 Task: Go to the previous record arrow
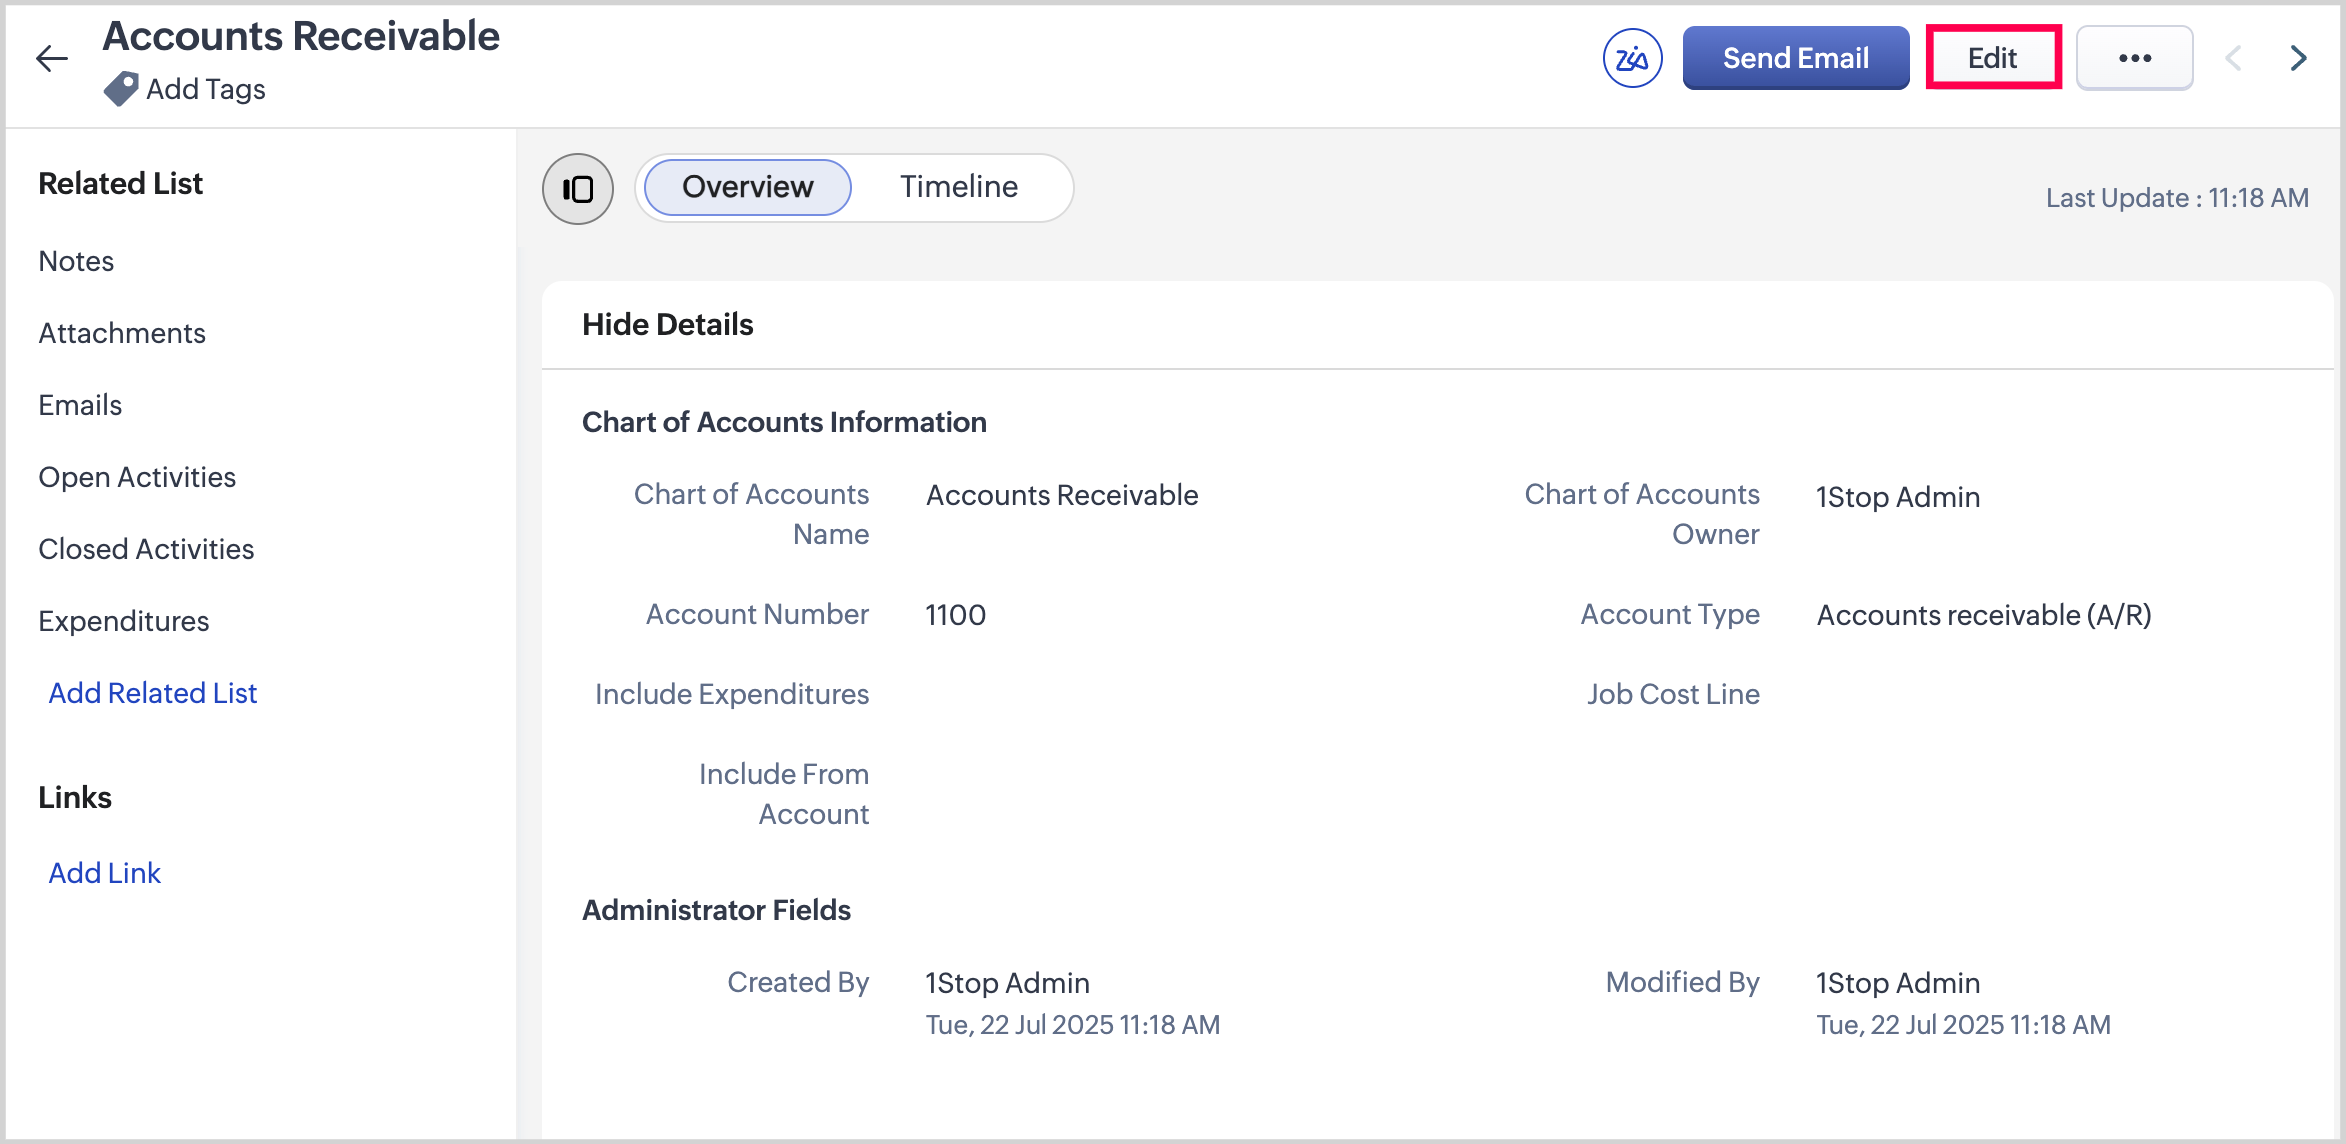tap(2233, 58)
